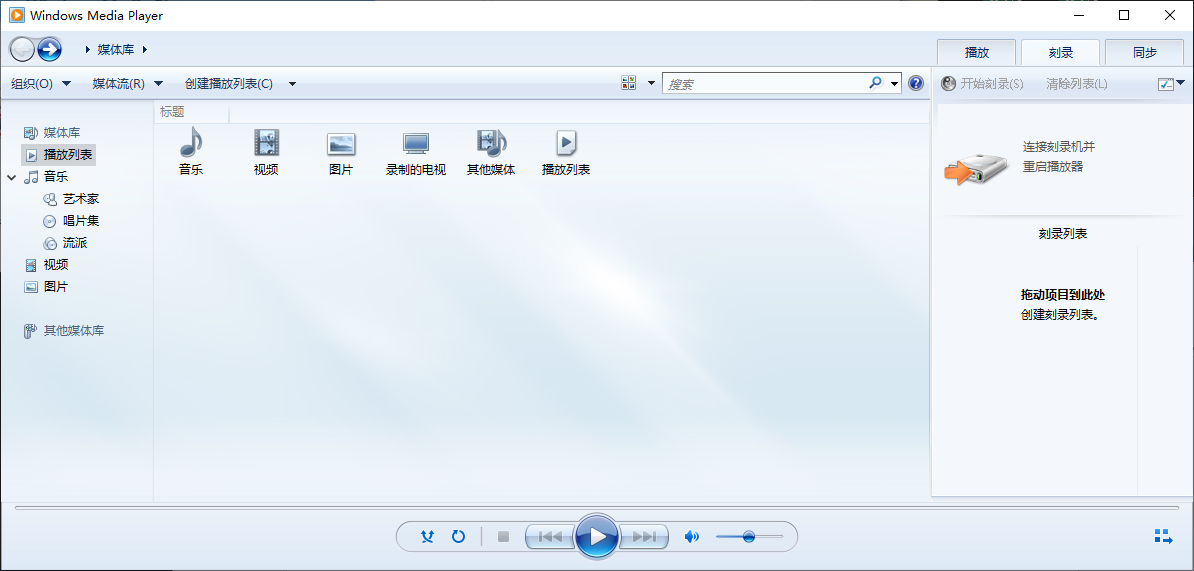Open the 组织(O) dropdown
The width and height of the screenshot is (1194, 571).
coord(41,84)
